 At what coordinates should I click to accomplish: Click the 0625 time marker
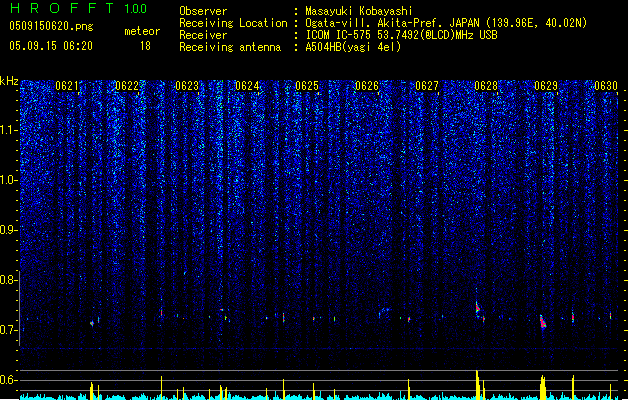pyautogui.click(x=307, y=86)
